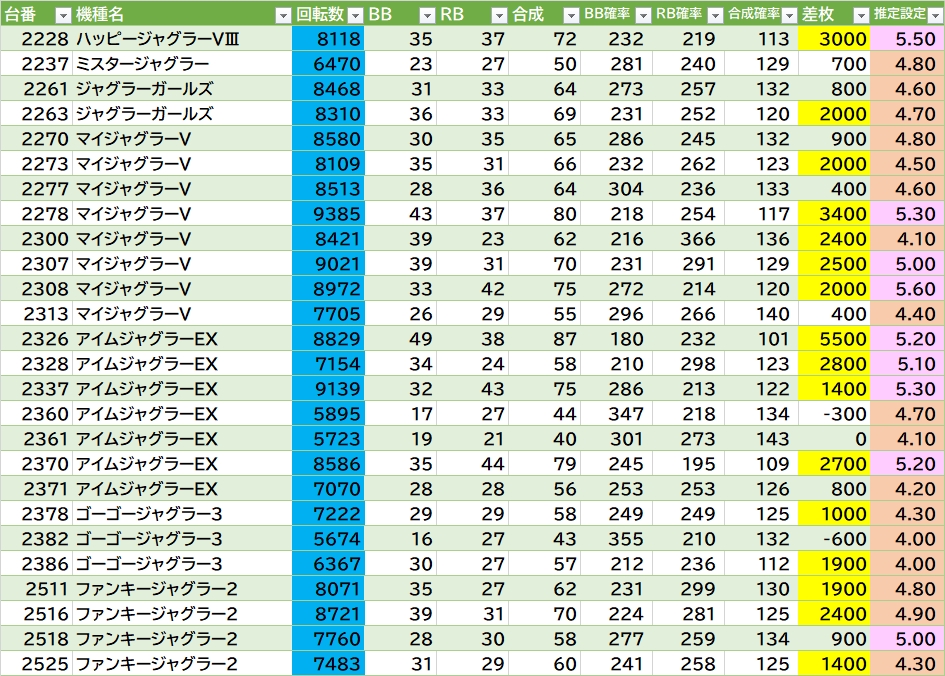Select rotation count cell 9139
The image size is (945, 676).
tap(328, 389)
